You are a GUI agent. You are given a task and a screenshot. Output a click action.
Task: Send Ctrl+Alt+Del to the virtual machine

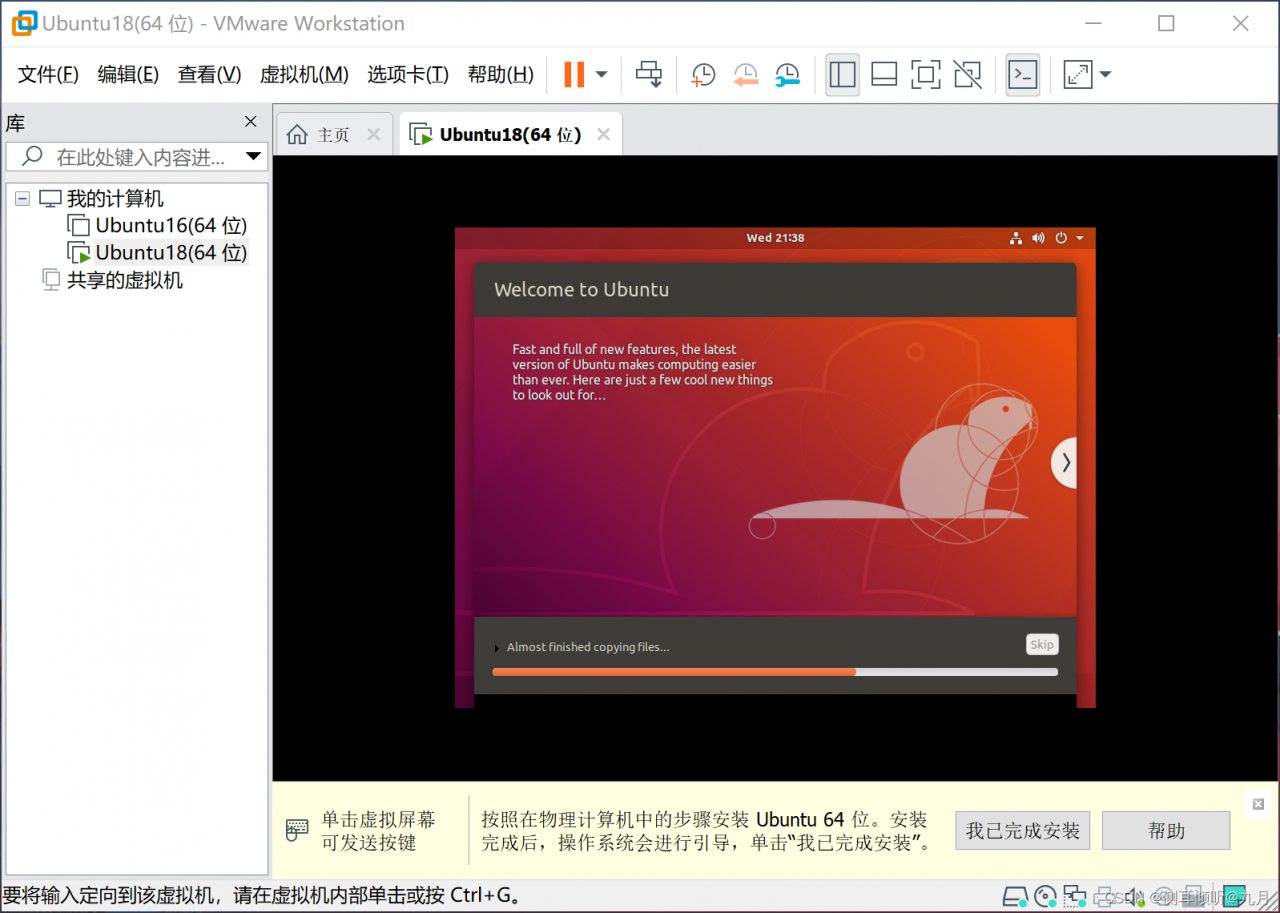coord(650,74)
